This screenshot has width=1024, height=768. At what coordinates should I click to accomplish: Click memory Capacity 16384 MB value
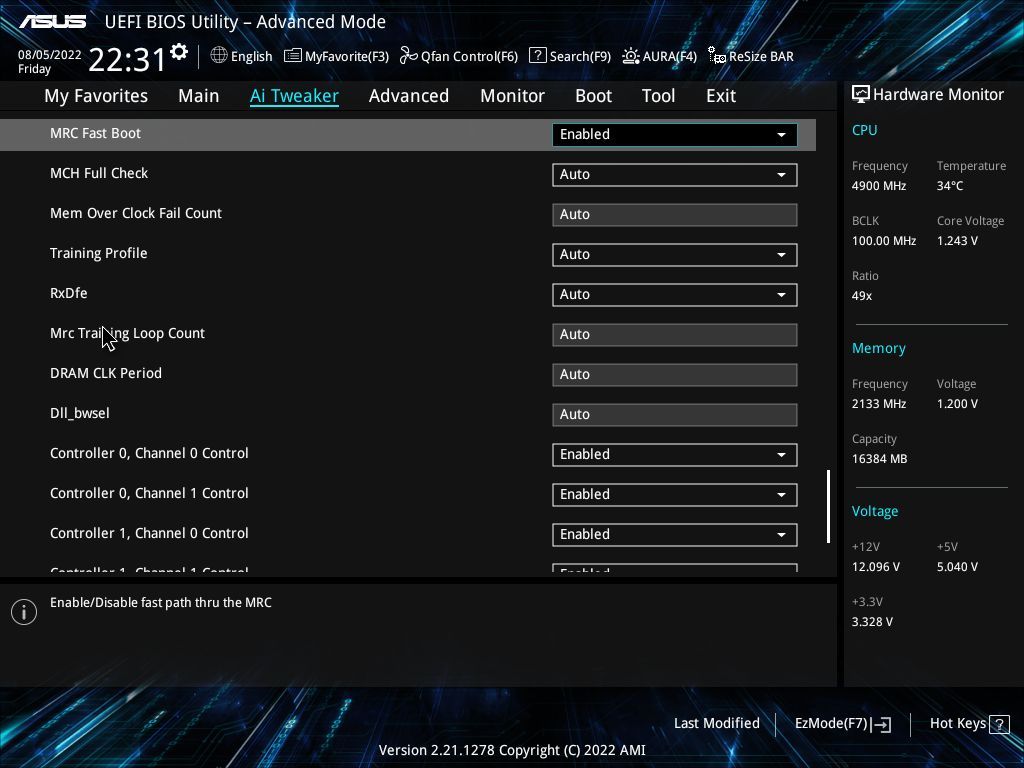tap(879, 459)
